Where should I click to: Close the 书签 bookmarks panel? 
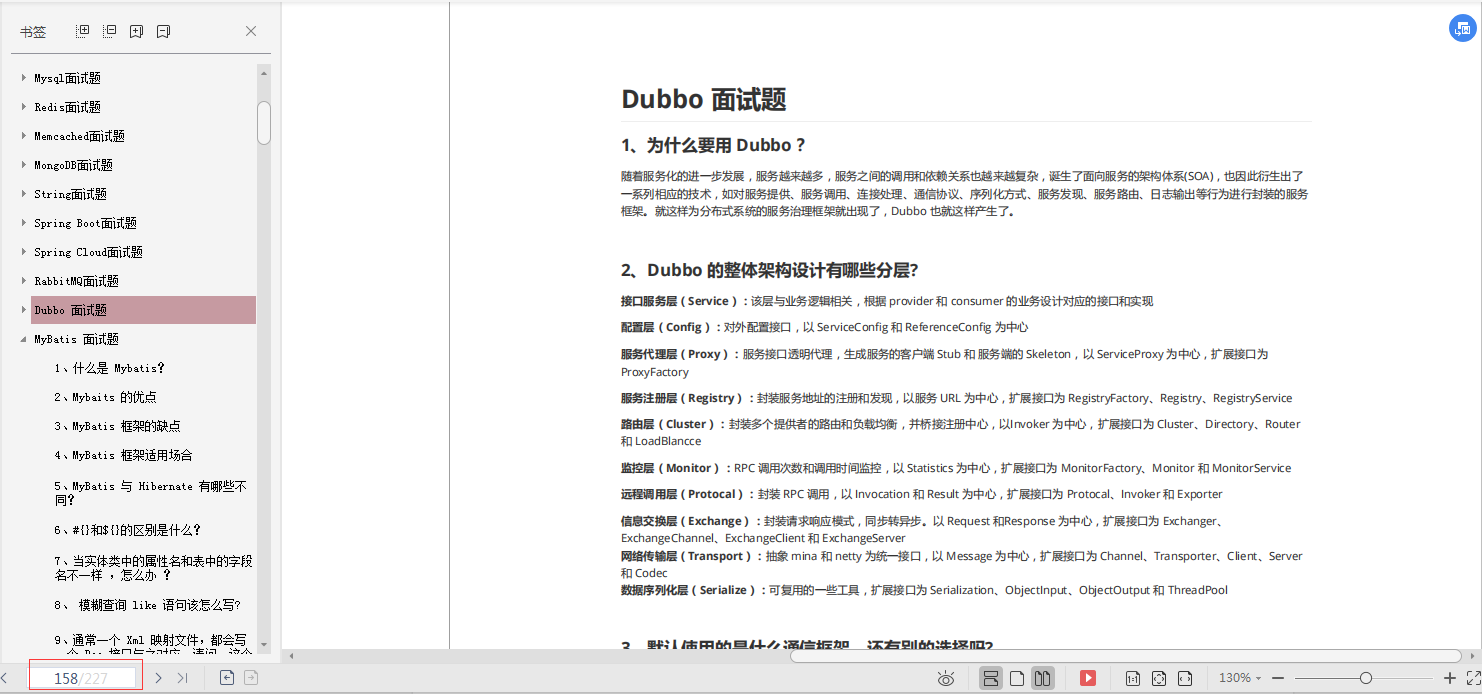click(251, 31)
